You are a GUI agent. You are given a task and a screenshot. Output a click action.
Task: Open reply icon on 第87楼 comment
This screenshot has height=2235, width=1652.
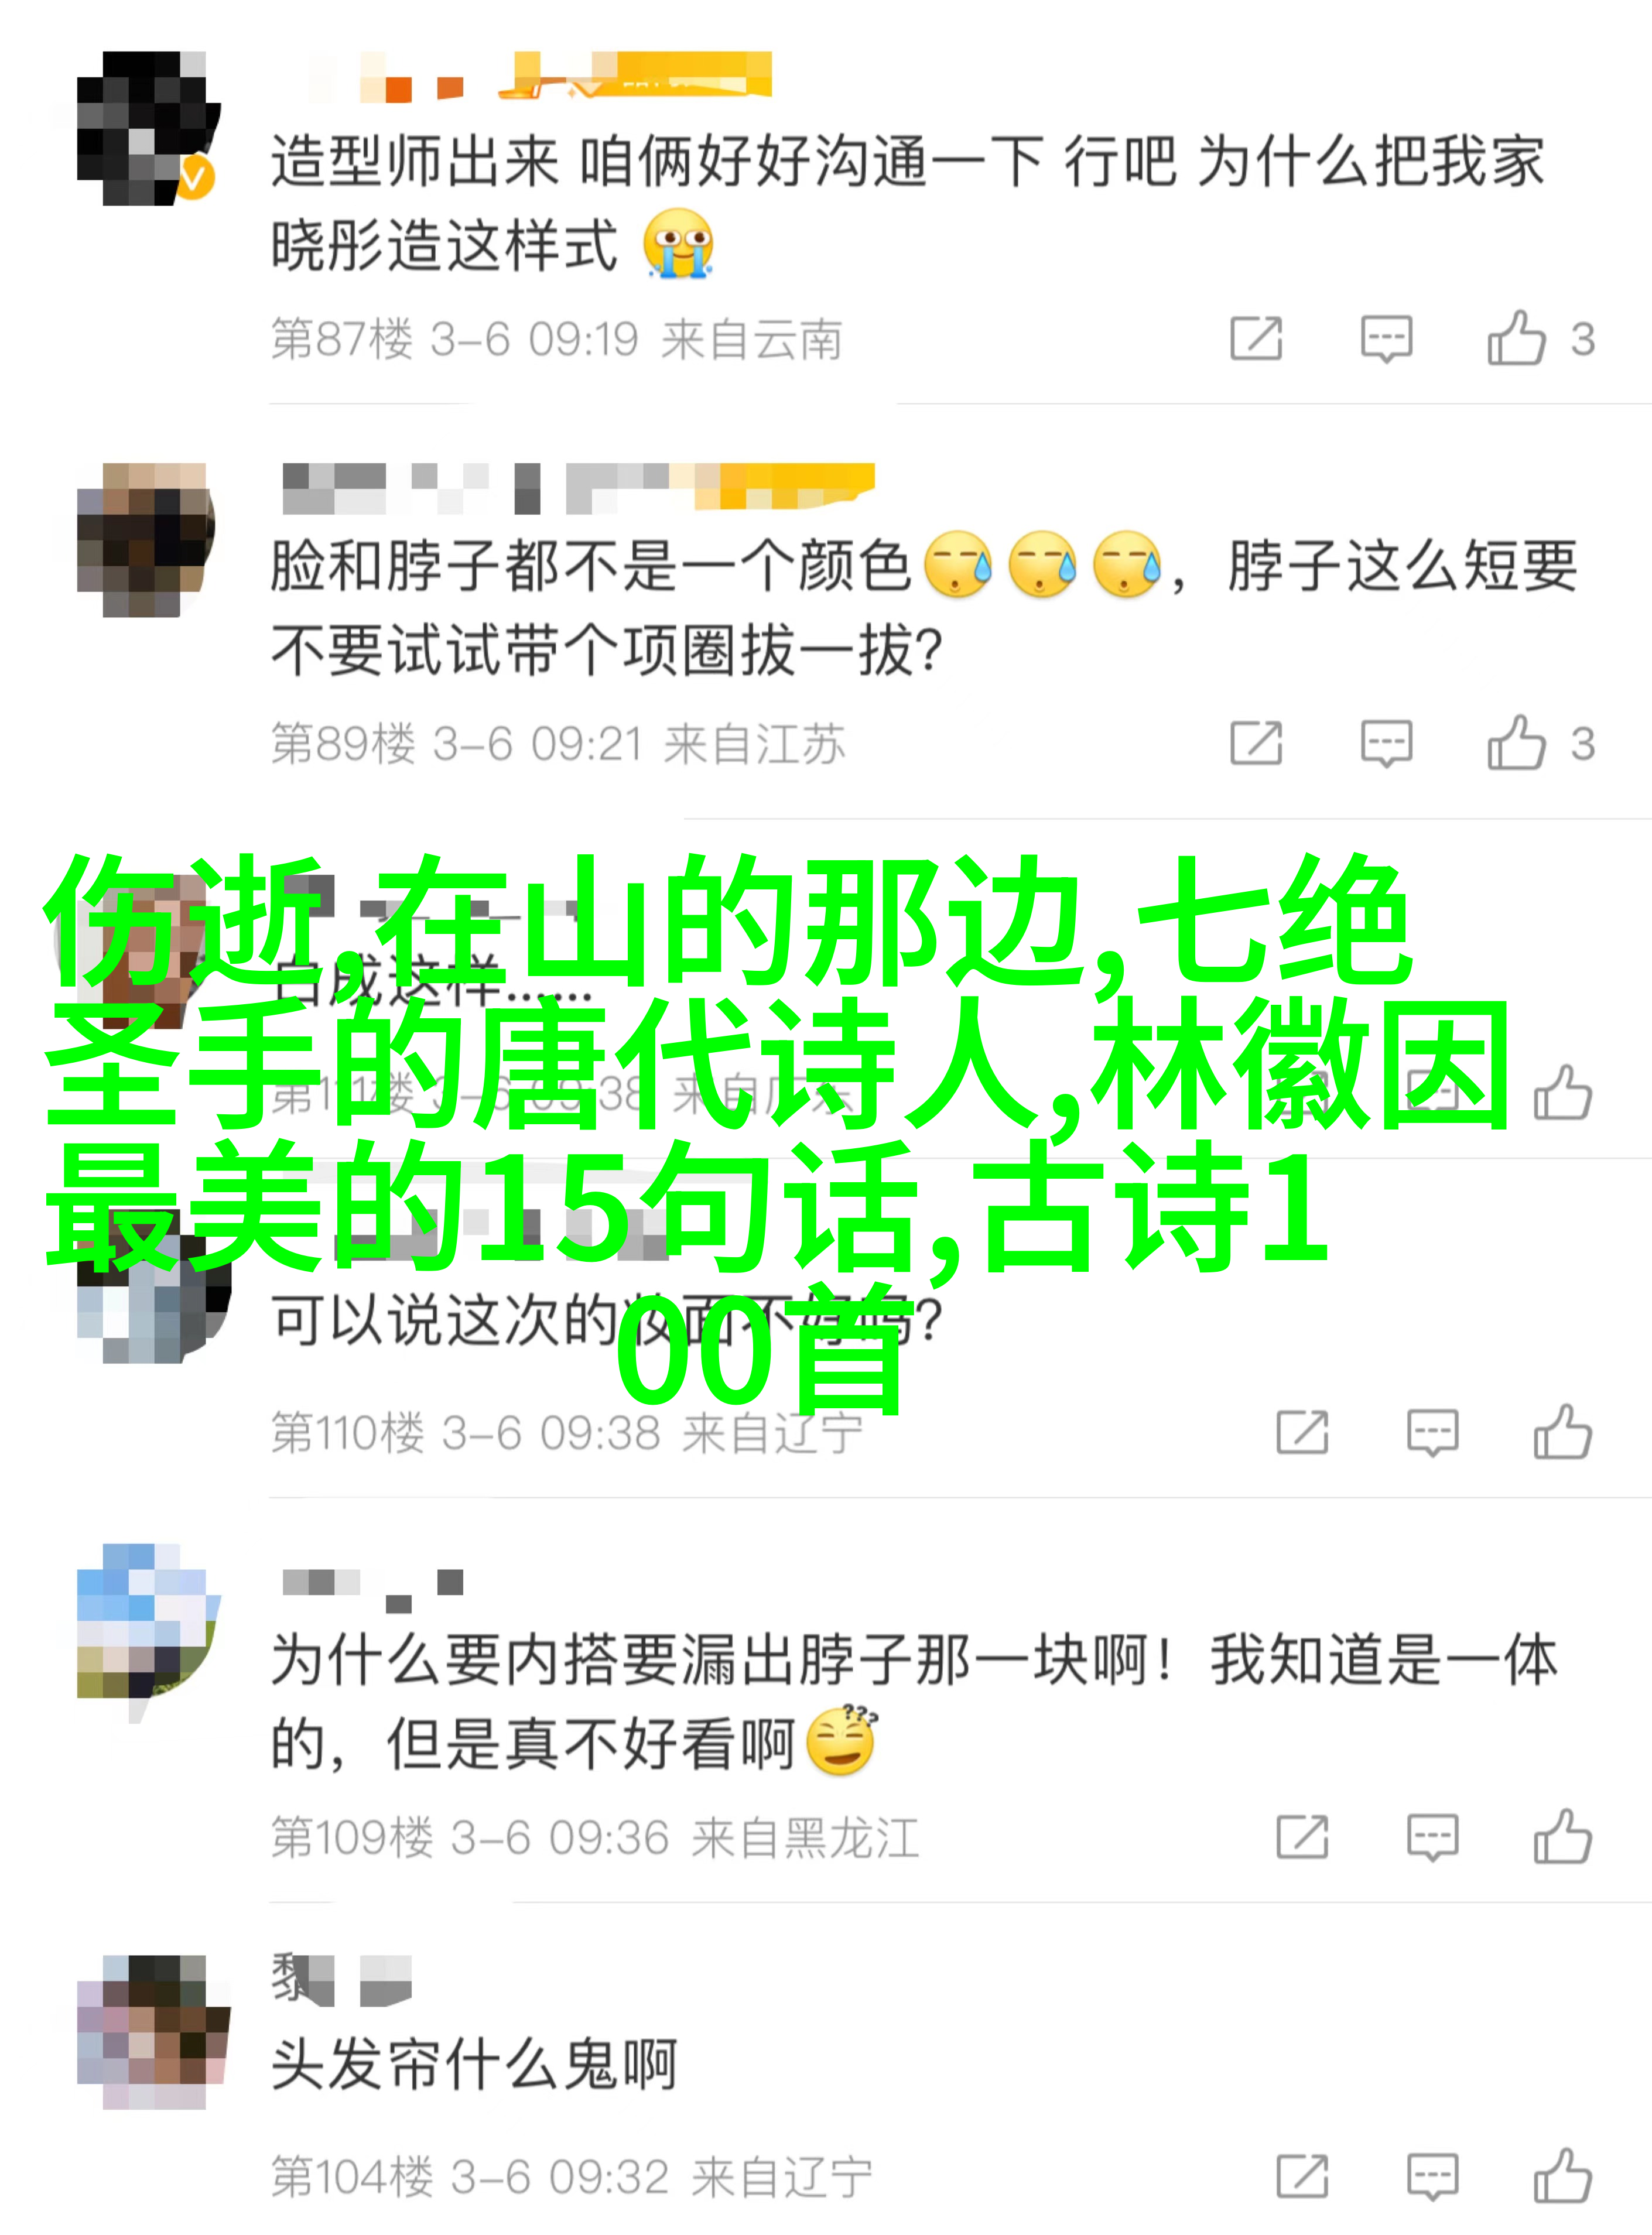click(x=1386, y=339)
